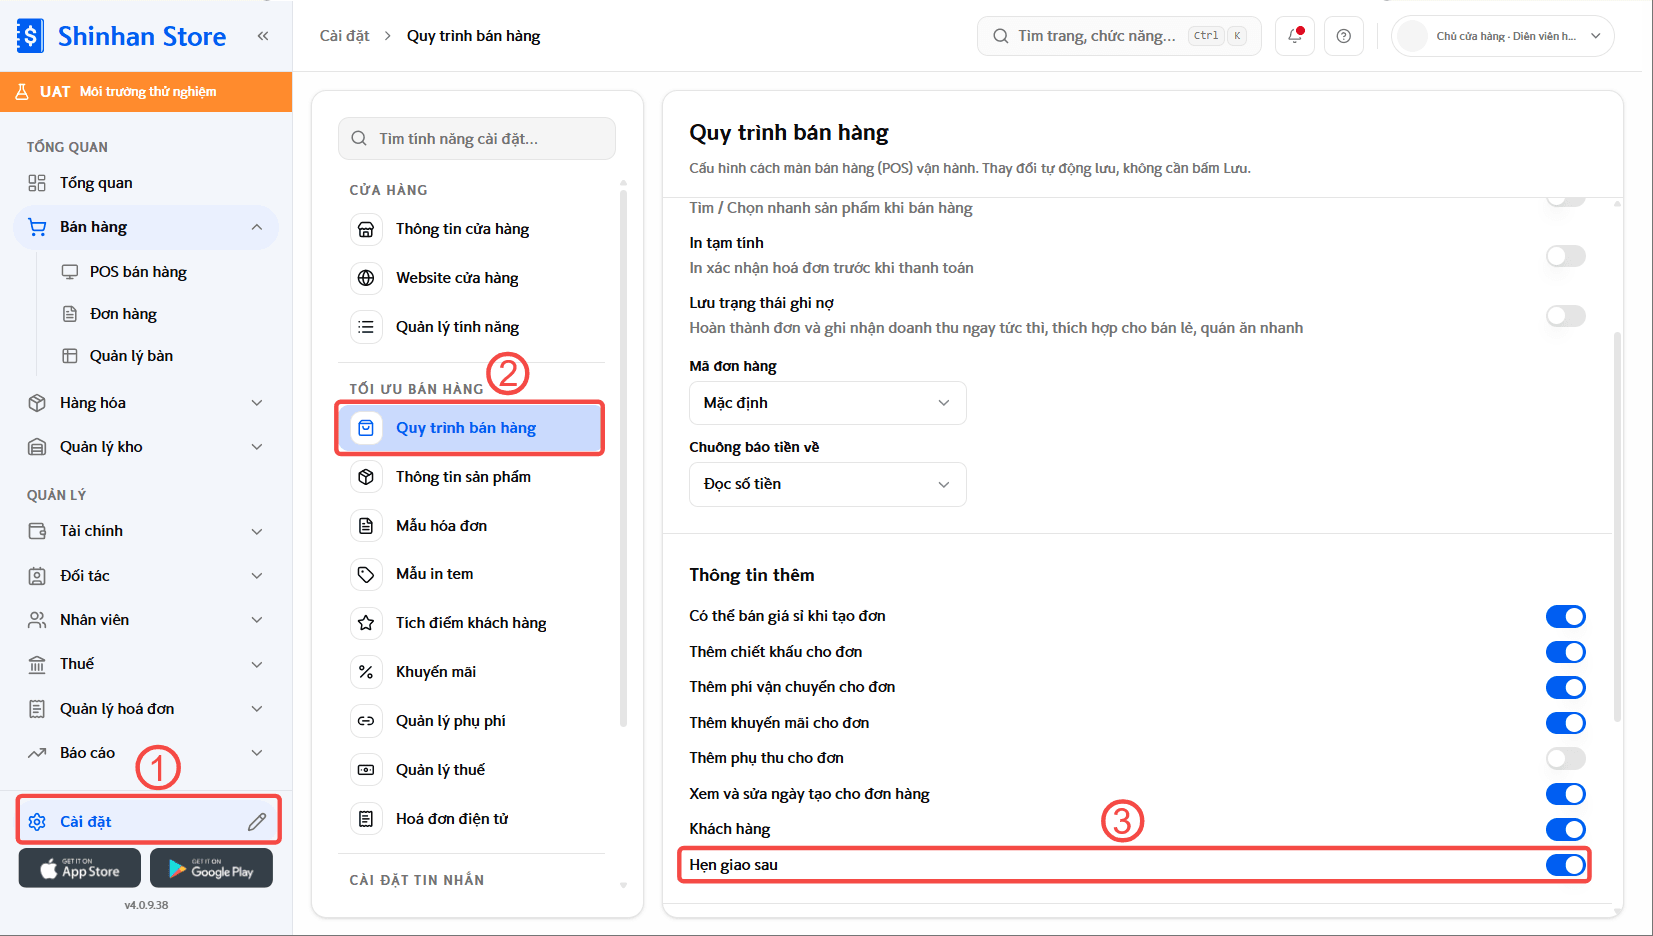Screen dimensions: 1653x936
Task: Click the help question mark icon
Action: tap(1344, 36)
